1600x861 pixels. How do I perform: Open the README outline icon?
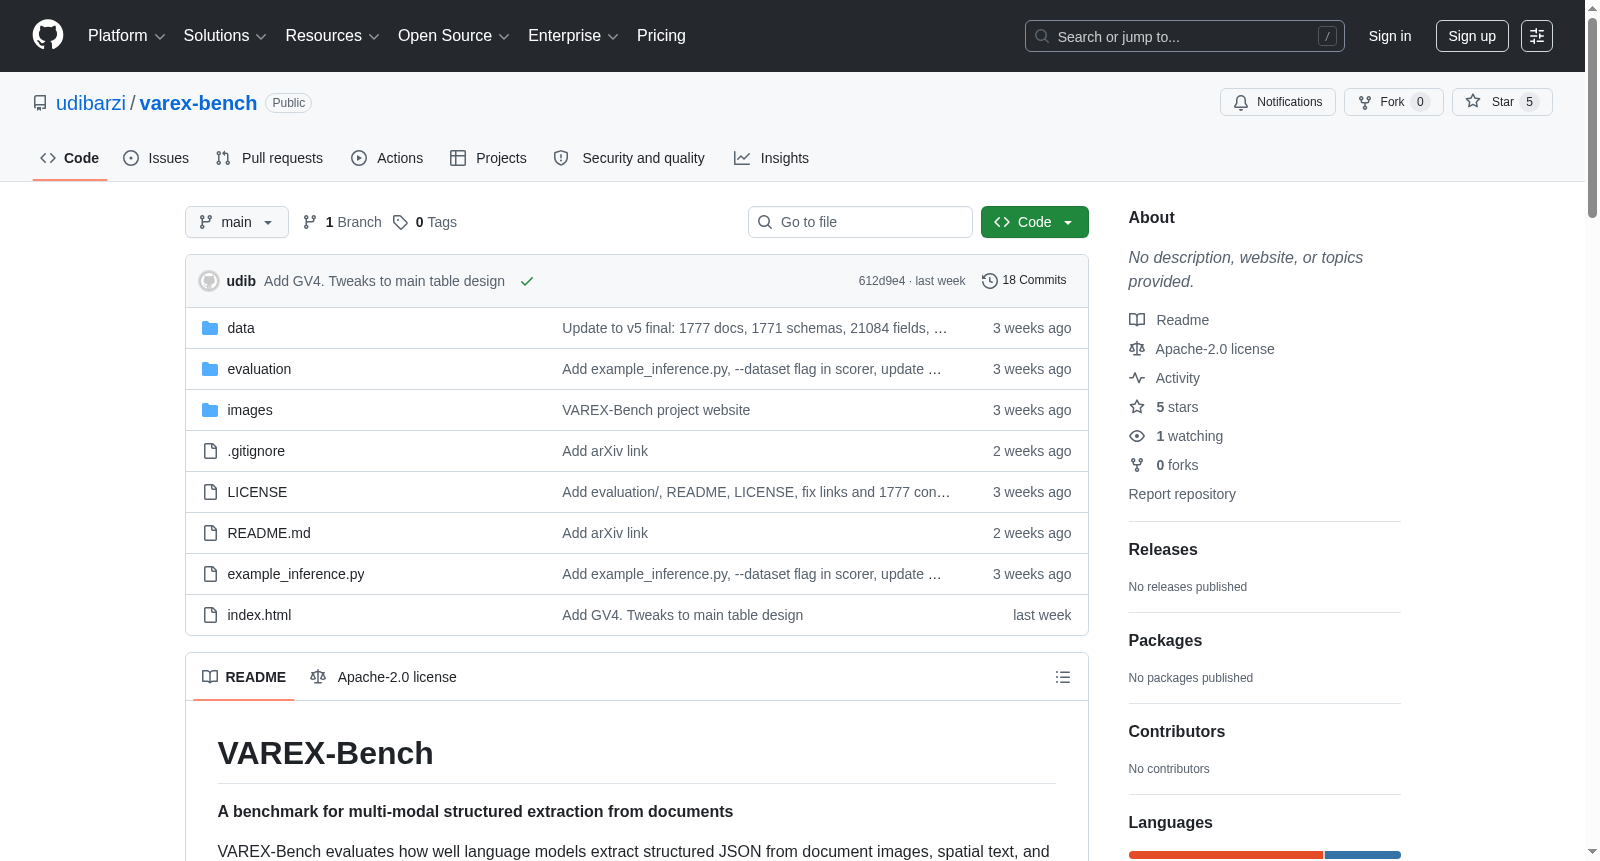(x=1063, y=677)
